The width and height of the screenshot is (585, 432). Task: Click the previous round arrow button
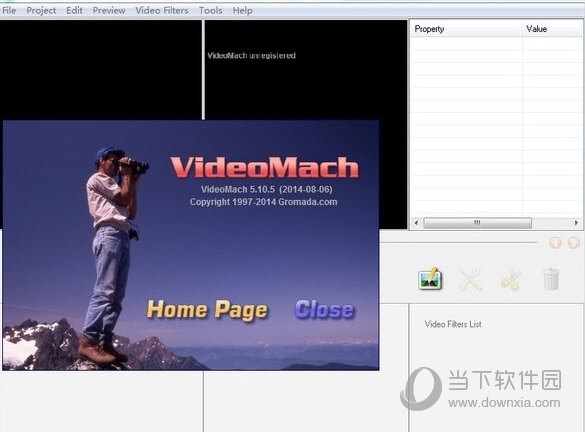[555, 243]
